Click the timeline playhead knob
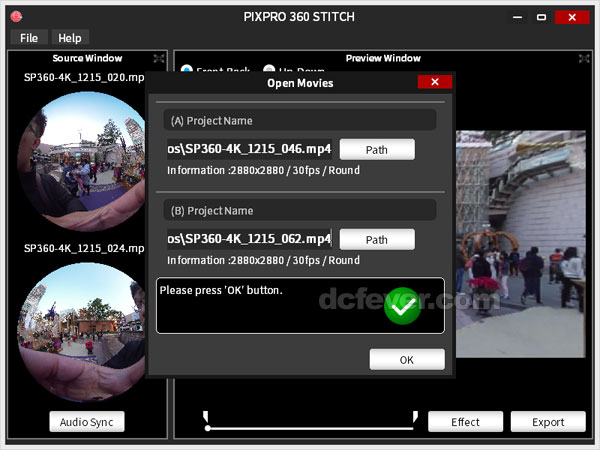The image size is (600, 450). [x=207, y=428]
